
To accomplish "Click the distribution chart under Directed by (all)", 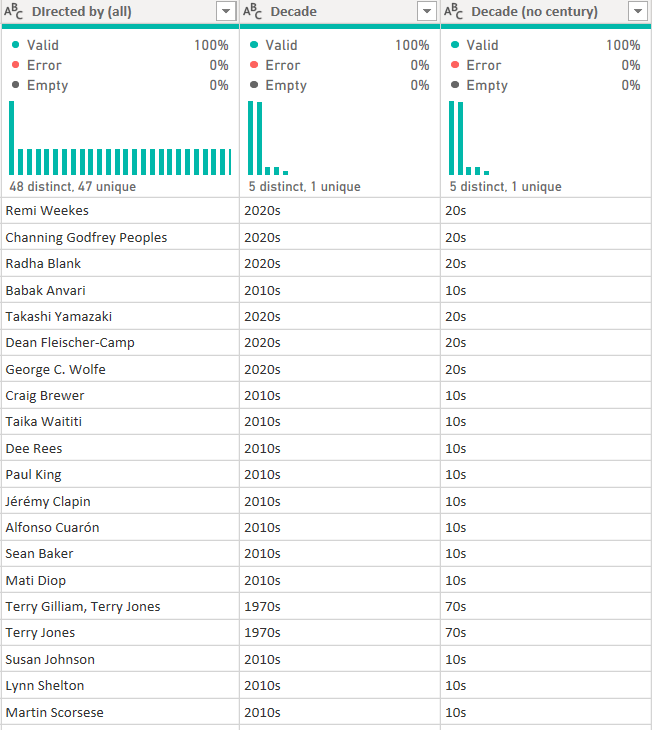I will [120, 139].
